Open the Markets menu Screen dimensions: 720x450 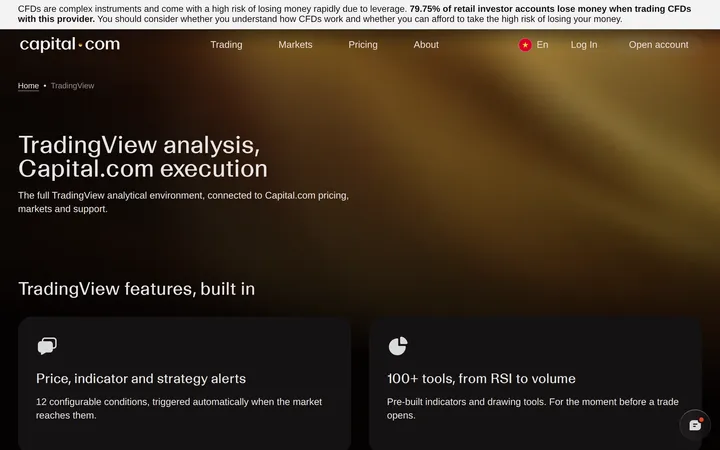[295, 45]
